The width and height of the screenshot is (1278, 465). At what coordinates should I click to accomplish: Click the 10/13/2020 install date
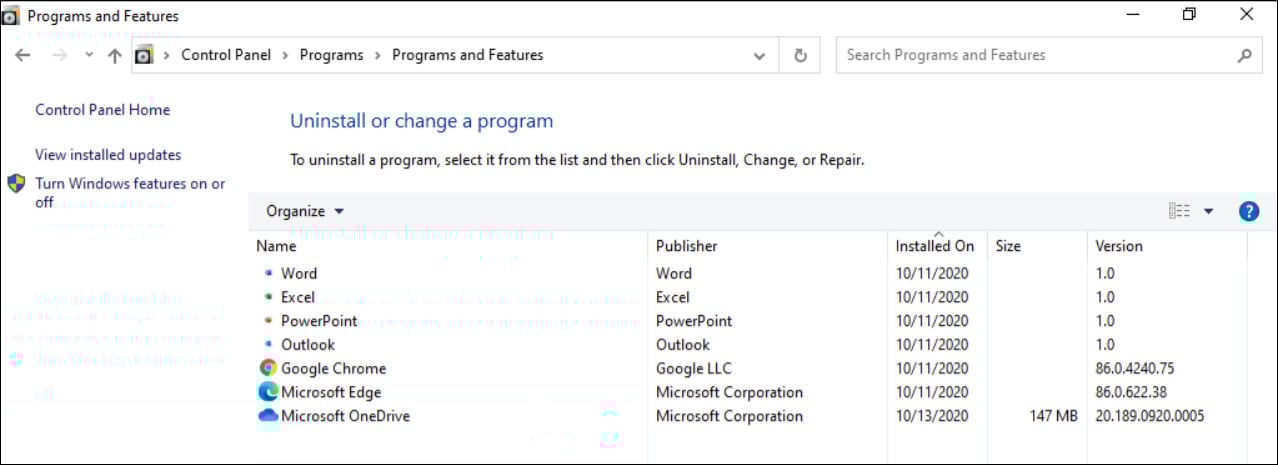[932, 417]
